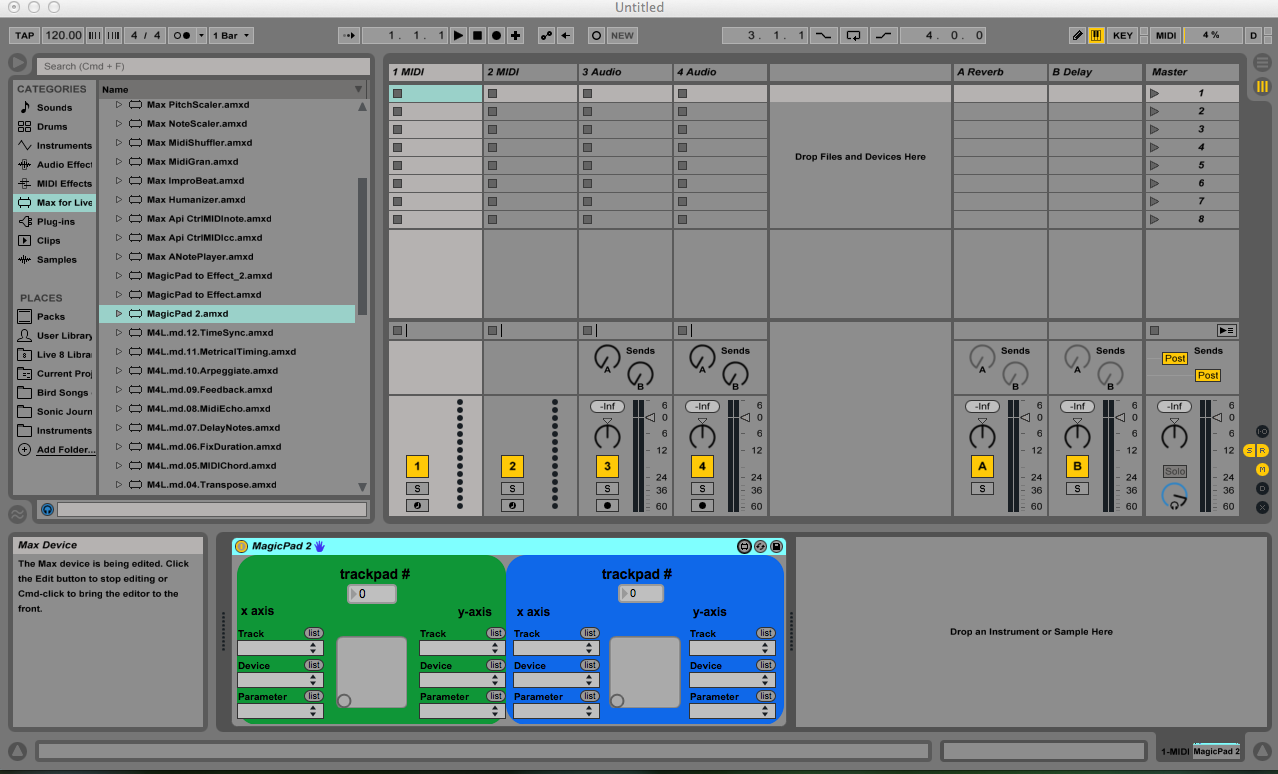Toggle the metronome button
1278x774 pixels.
tap(183, 35)
